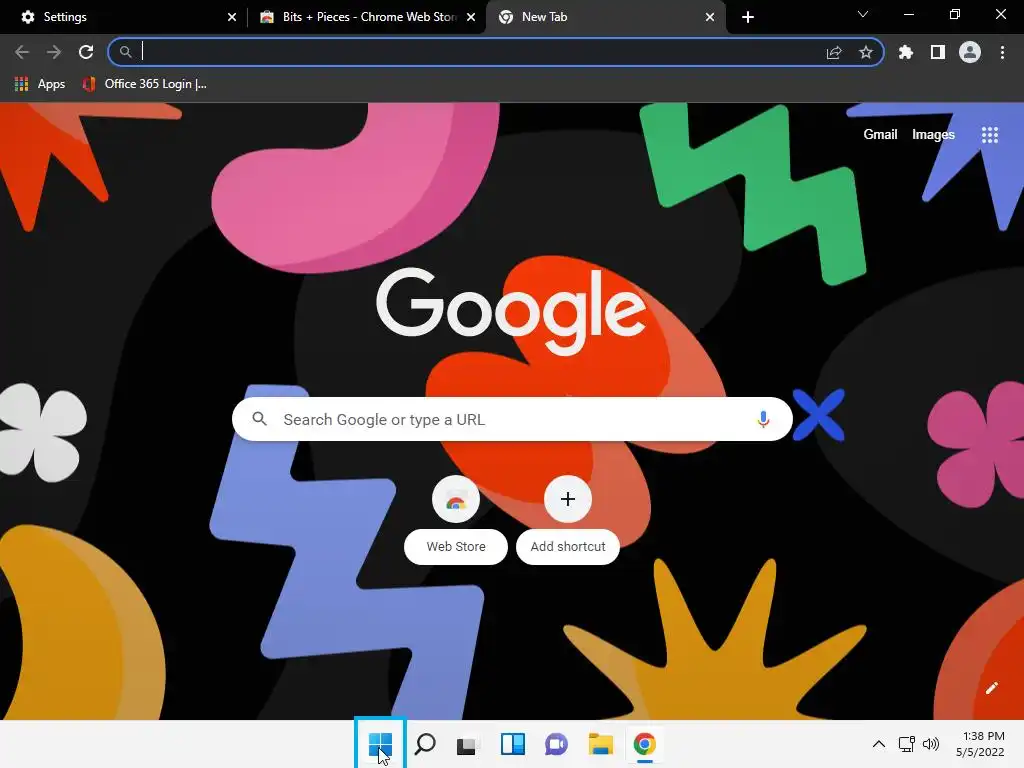Open Chrome's three-dot menu
This screenshot has height=768, width=1024.
pos(1002,52)
